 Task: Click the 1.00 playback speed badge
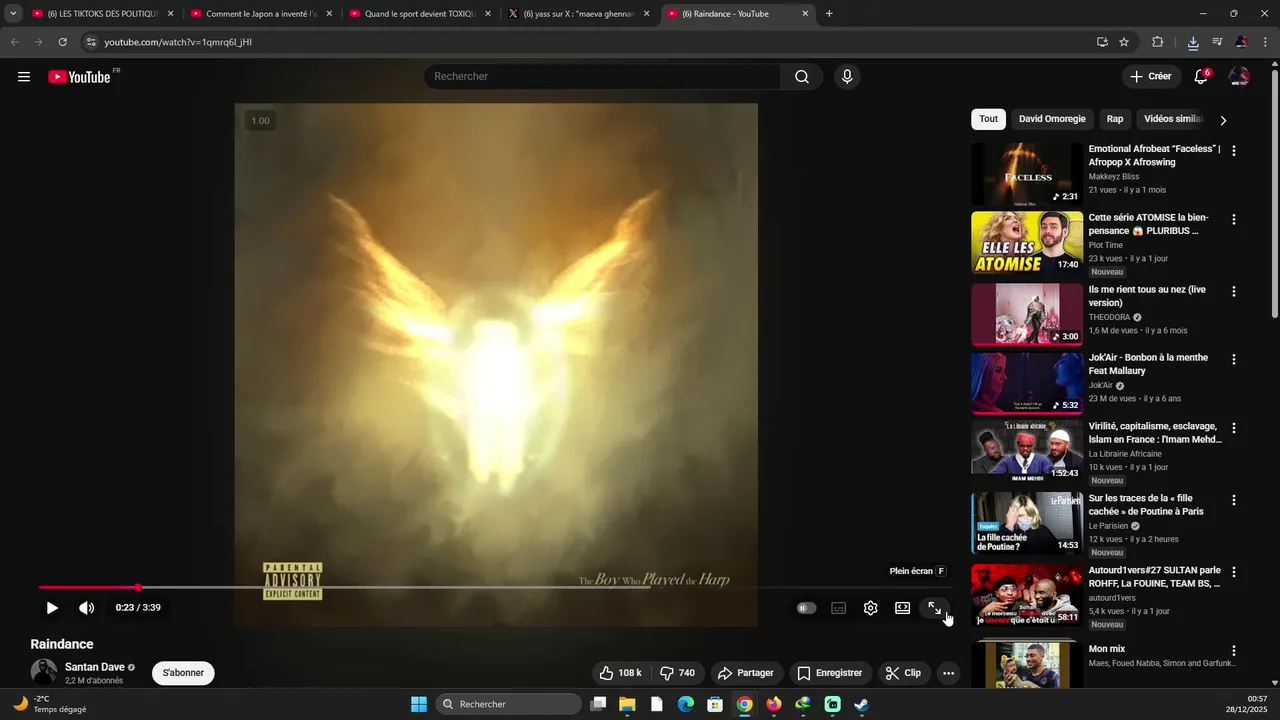click(x=260, y=121)
